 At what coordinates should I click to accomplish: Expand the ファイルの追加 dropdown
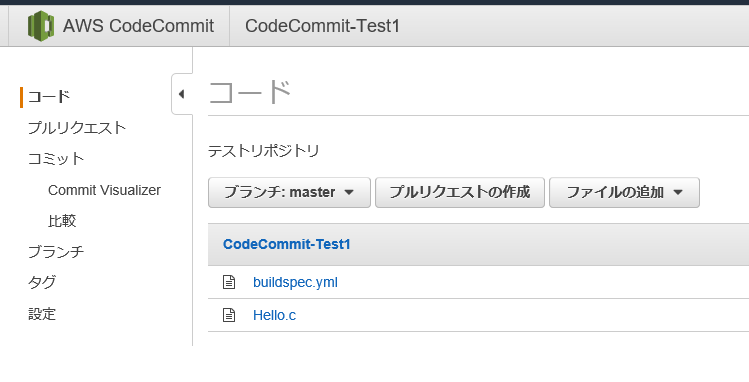click(x=624, y=192)
